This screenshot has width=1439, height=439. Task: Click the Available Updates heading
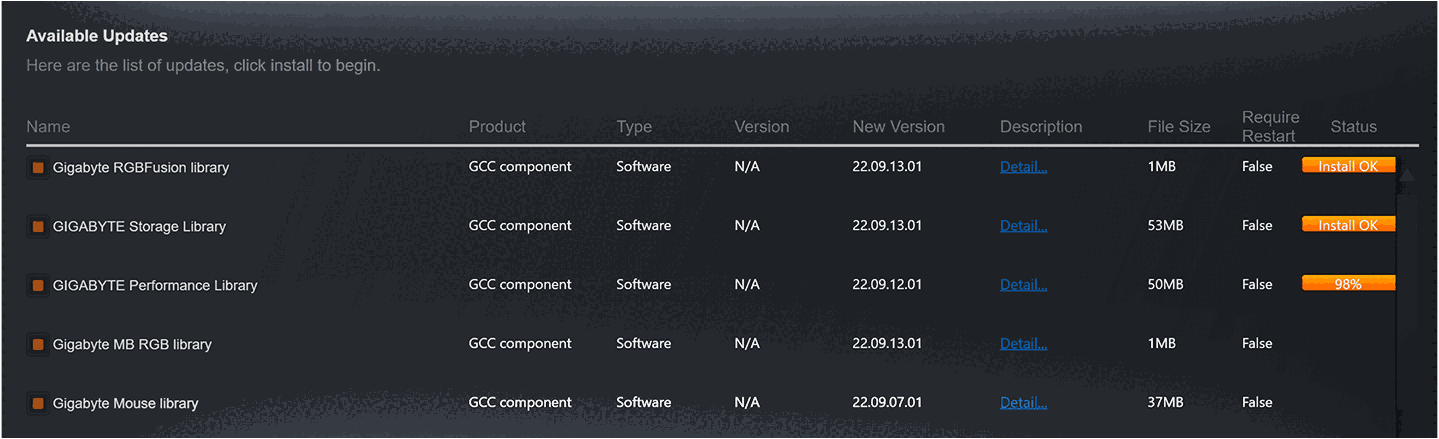tap(97, 36)
